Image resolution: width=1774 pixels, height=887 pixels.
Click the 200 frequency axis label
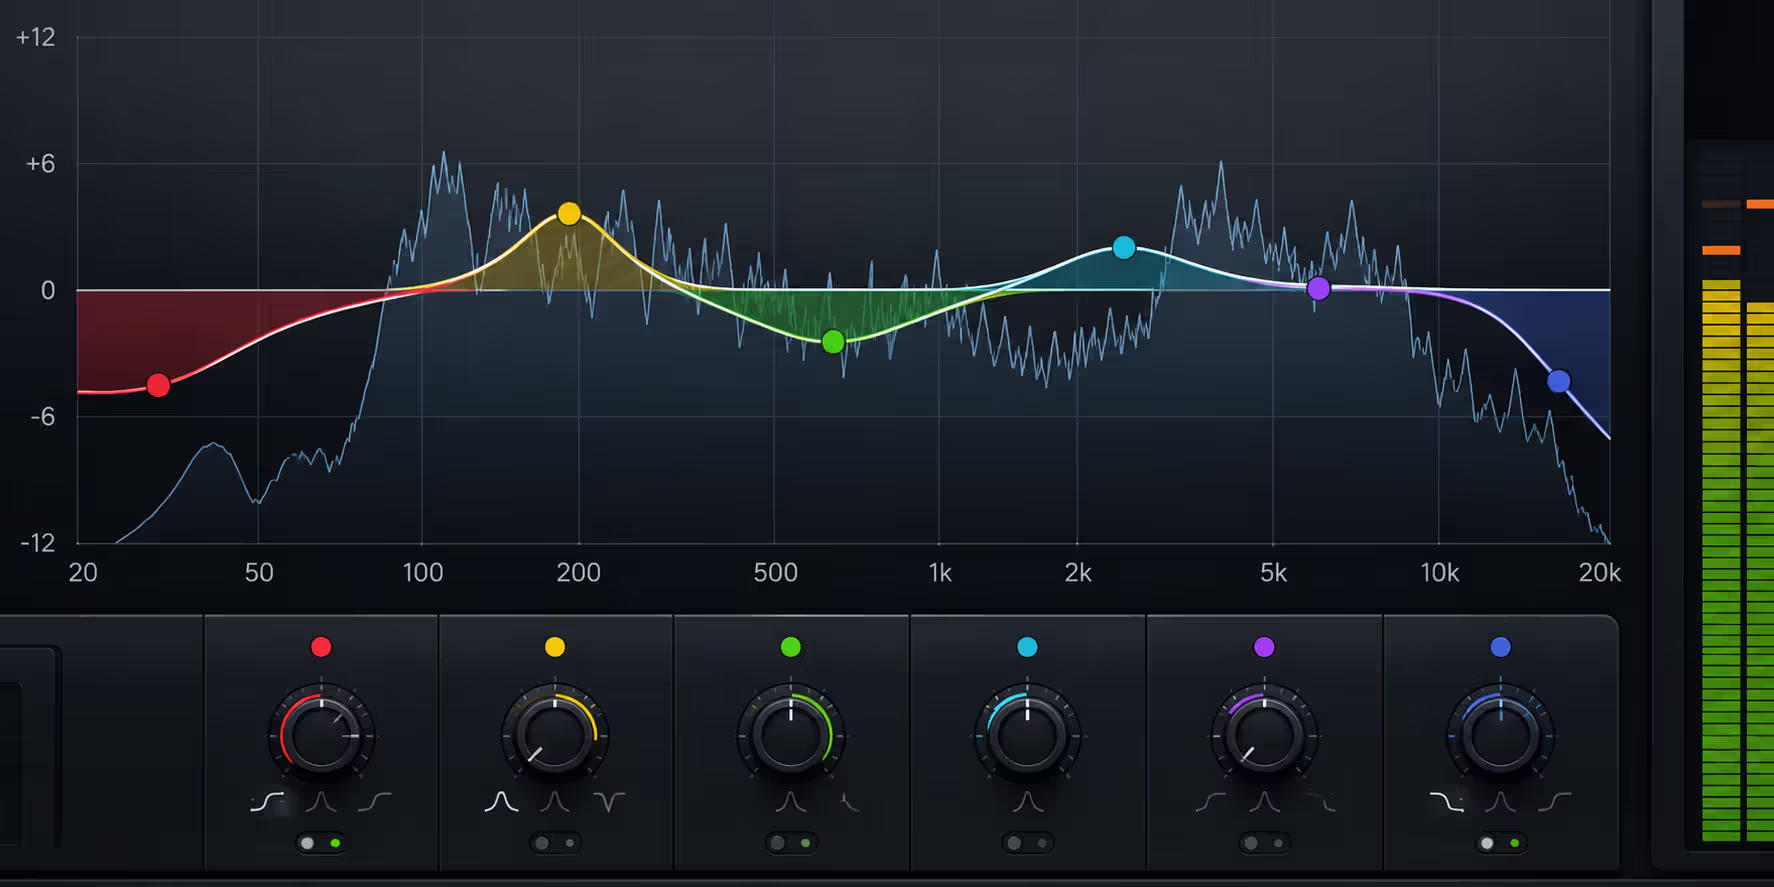579,572
